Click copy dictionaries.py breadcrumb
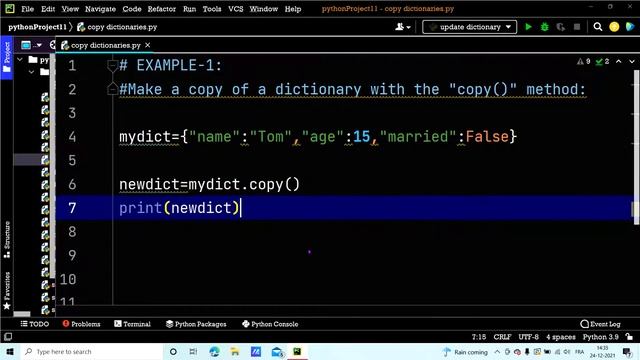 click(117, 27)
